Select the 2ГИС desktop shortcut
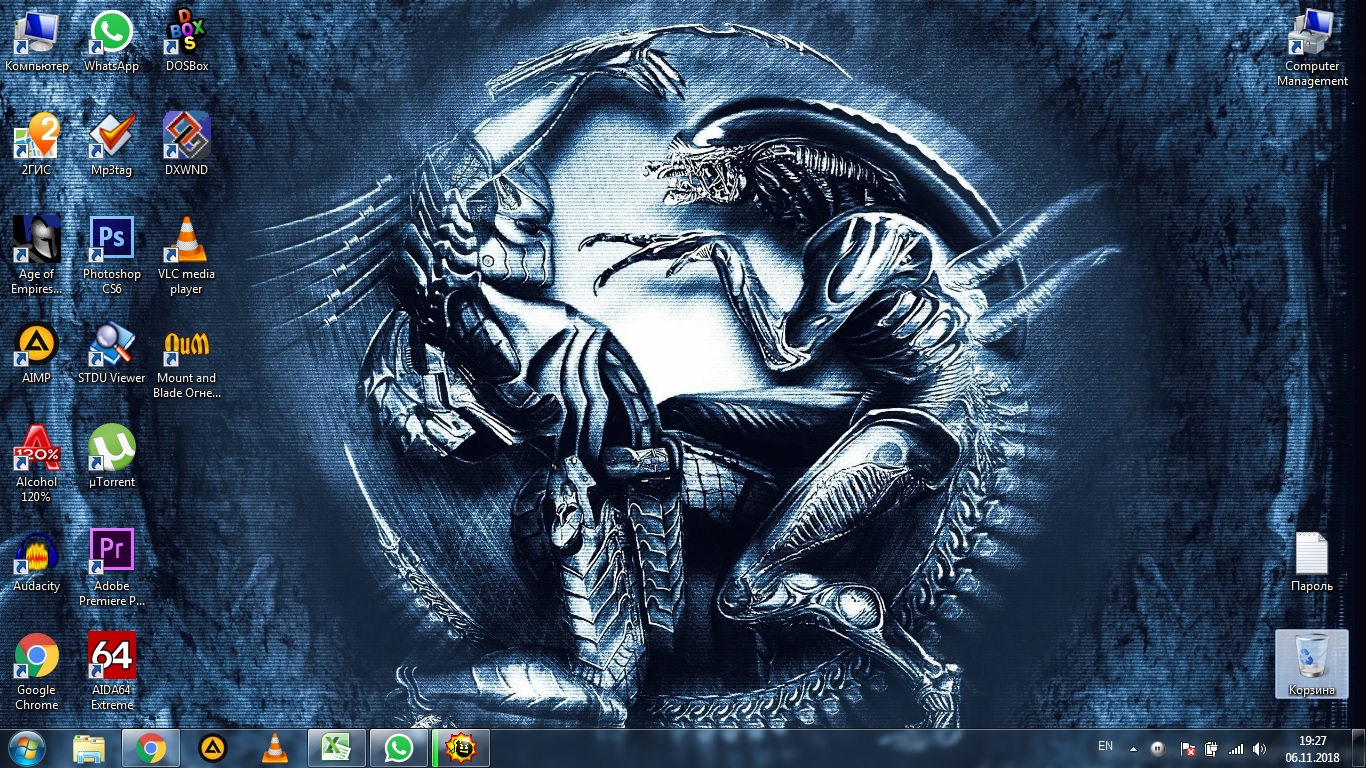The image size is (1366, 768). (x=37, y=145)
